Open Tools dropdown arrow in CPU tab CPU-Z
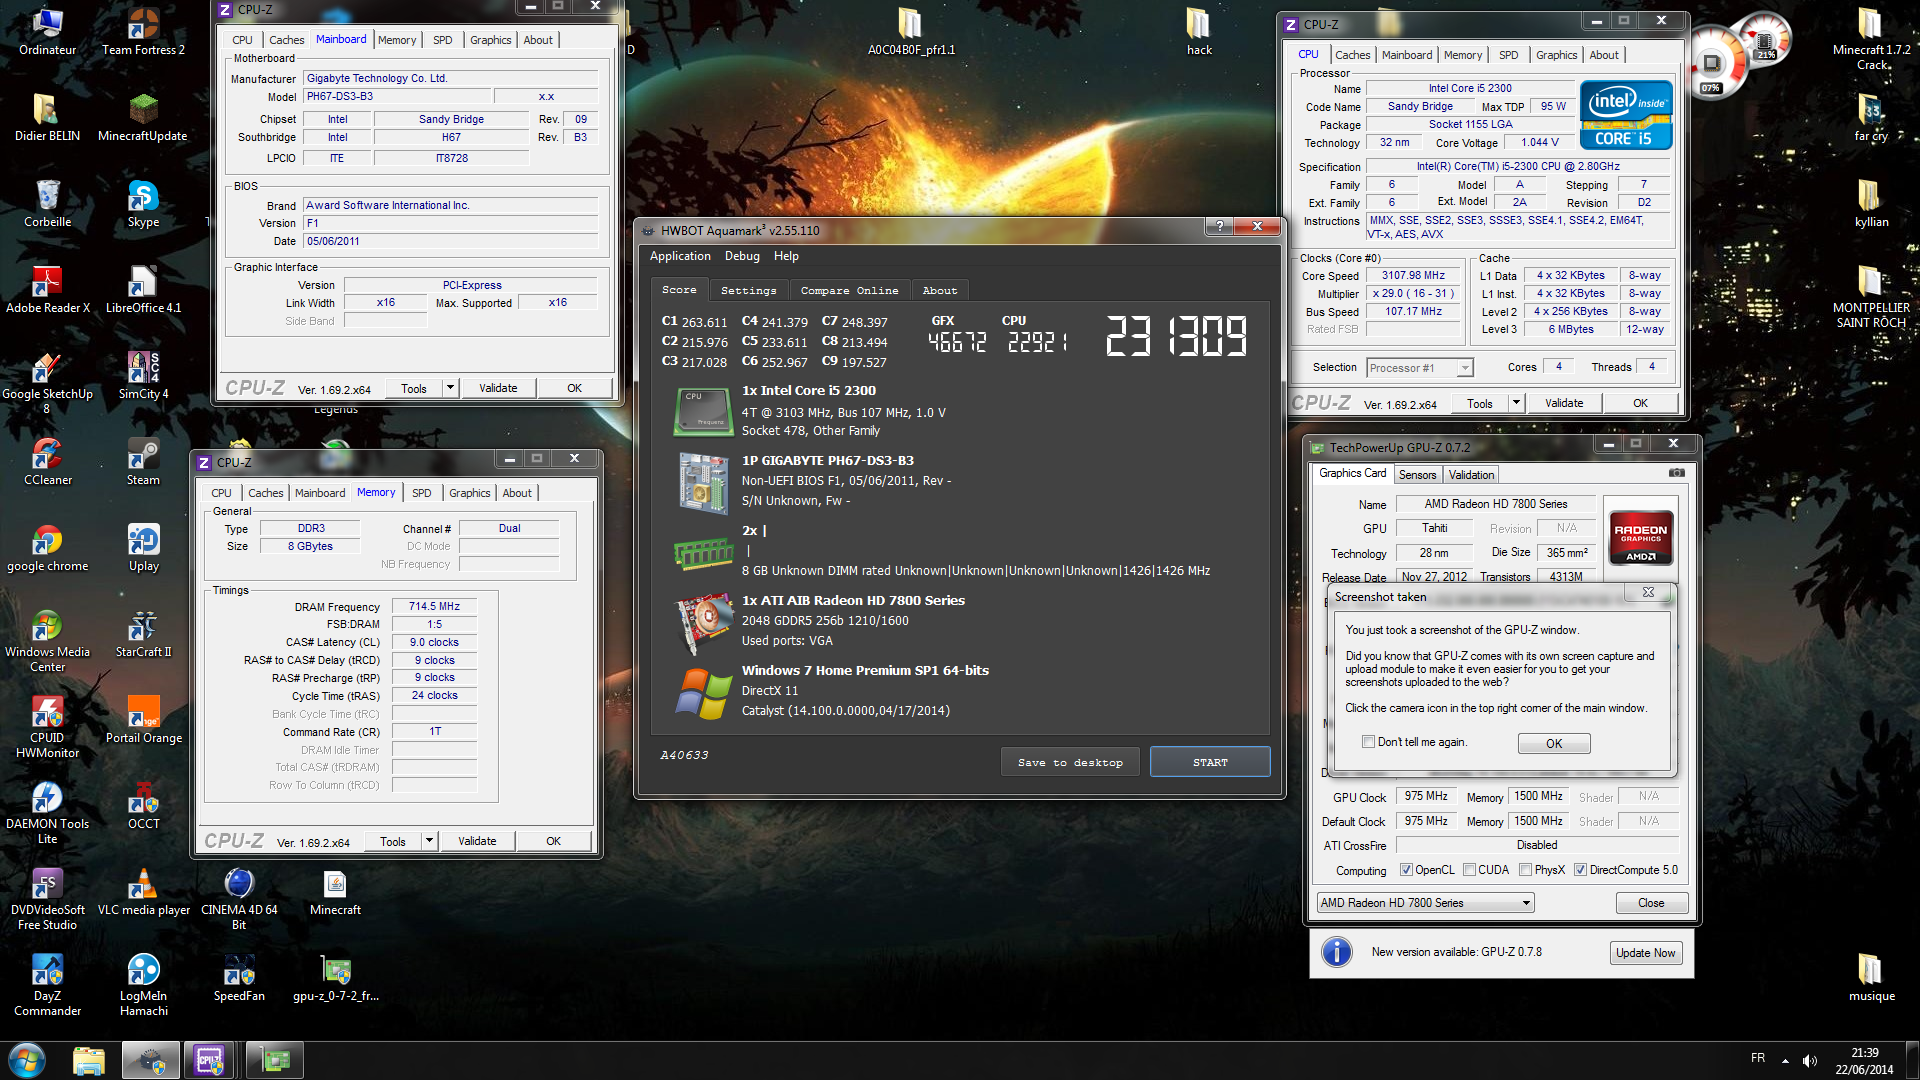Viewport: 1920px width, 1080px height. click(1516, 403)
